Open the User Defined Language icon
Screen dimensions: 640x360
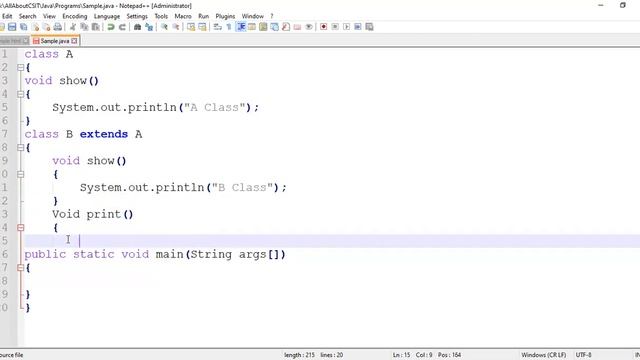pos(252,27)
